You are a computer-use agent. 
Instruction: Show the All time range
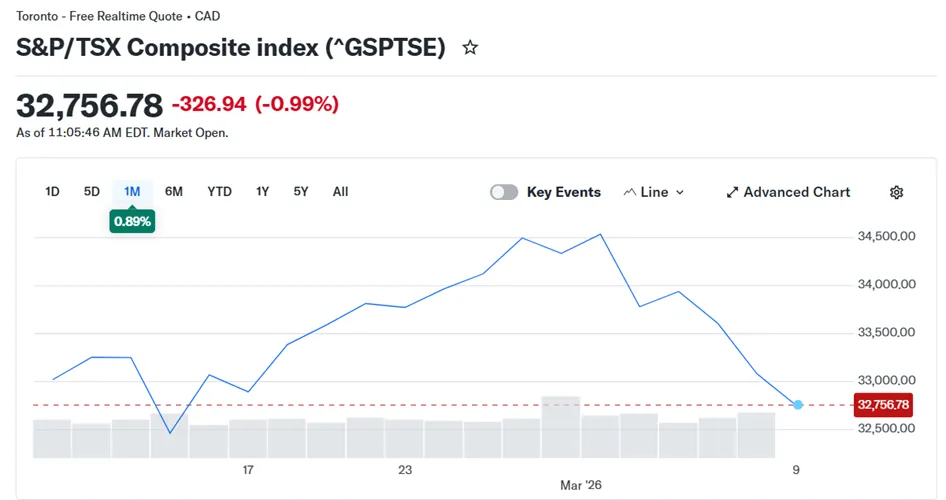tap(340, 191)
